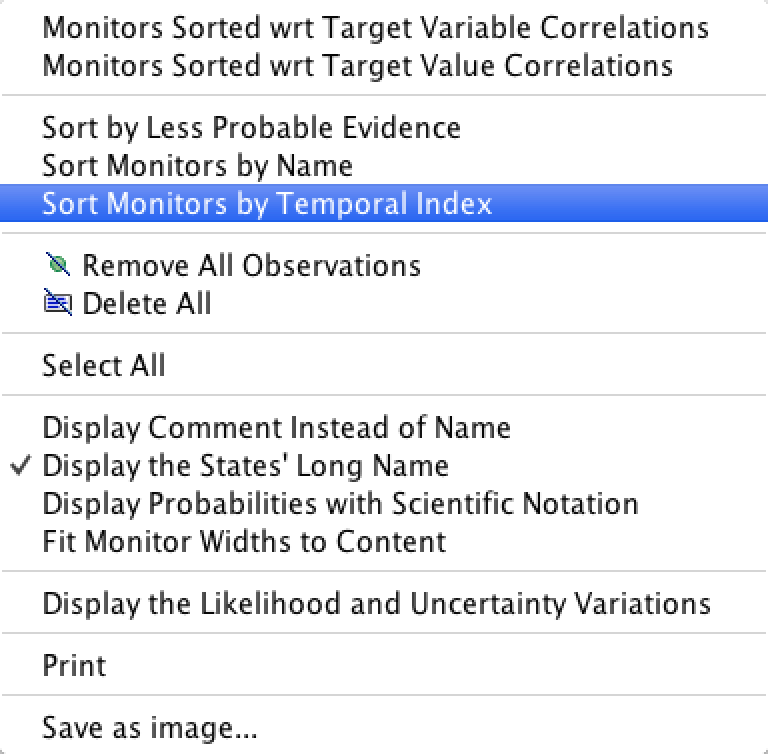Click the Remove All Observations leaf icon
The height and width of the screenshot is (754, 768).
[x=58, y=265]
